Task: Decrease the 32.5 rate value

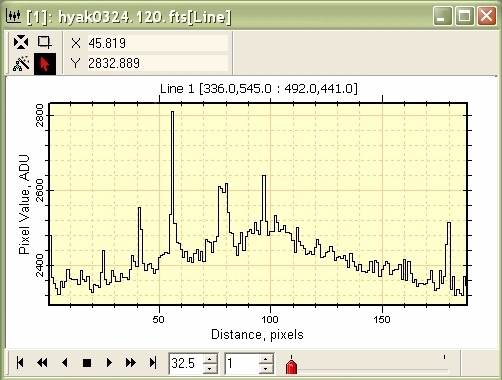Action: [210, 368]
